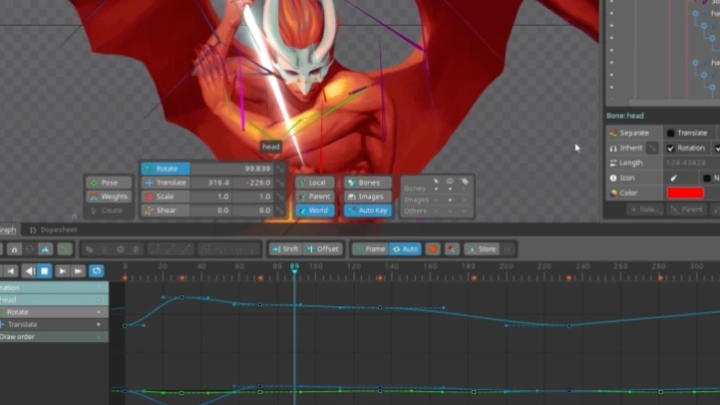720x405 pixels.
Task: Click the link icon beside Inherit
Action: click(652, 148)
